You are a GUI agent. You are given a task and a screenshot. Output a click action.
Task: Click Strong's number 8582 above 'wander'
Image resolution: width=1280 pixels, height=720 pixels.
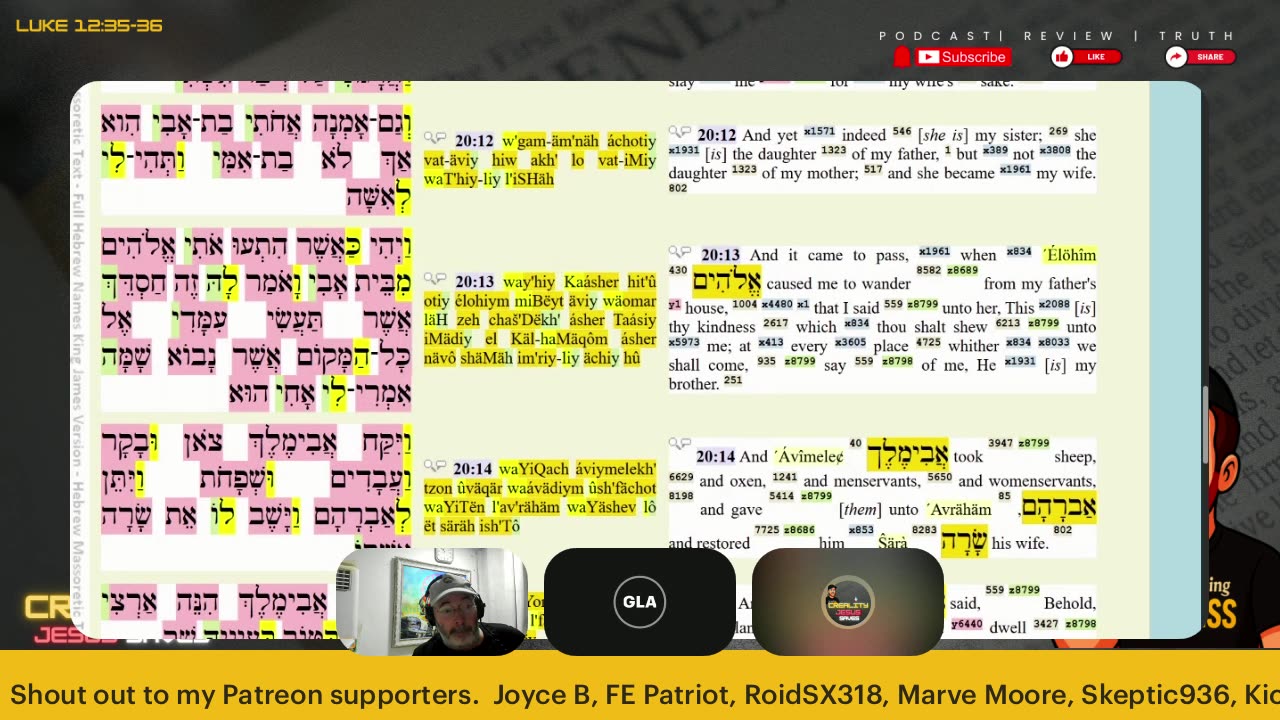click(929, 270)
